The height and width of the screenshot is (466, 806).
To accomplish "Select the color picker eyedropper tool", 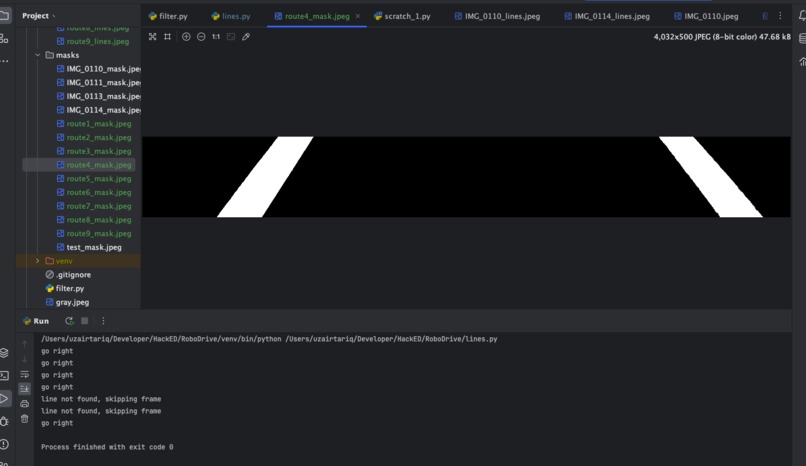I will point(246,36).
